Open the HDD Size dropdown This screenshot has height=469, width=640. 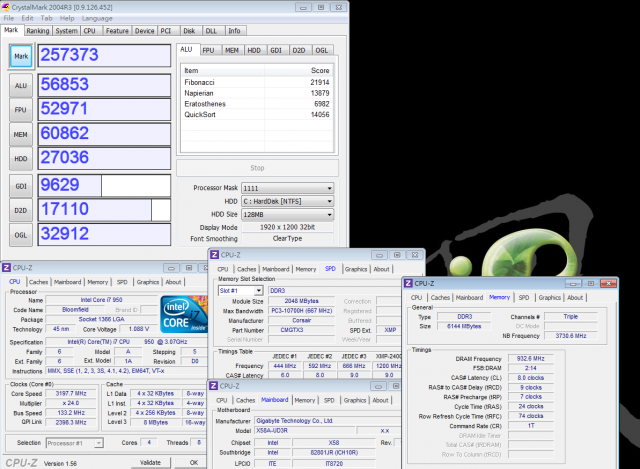tap(287, 214)
